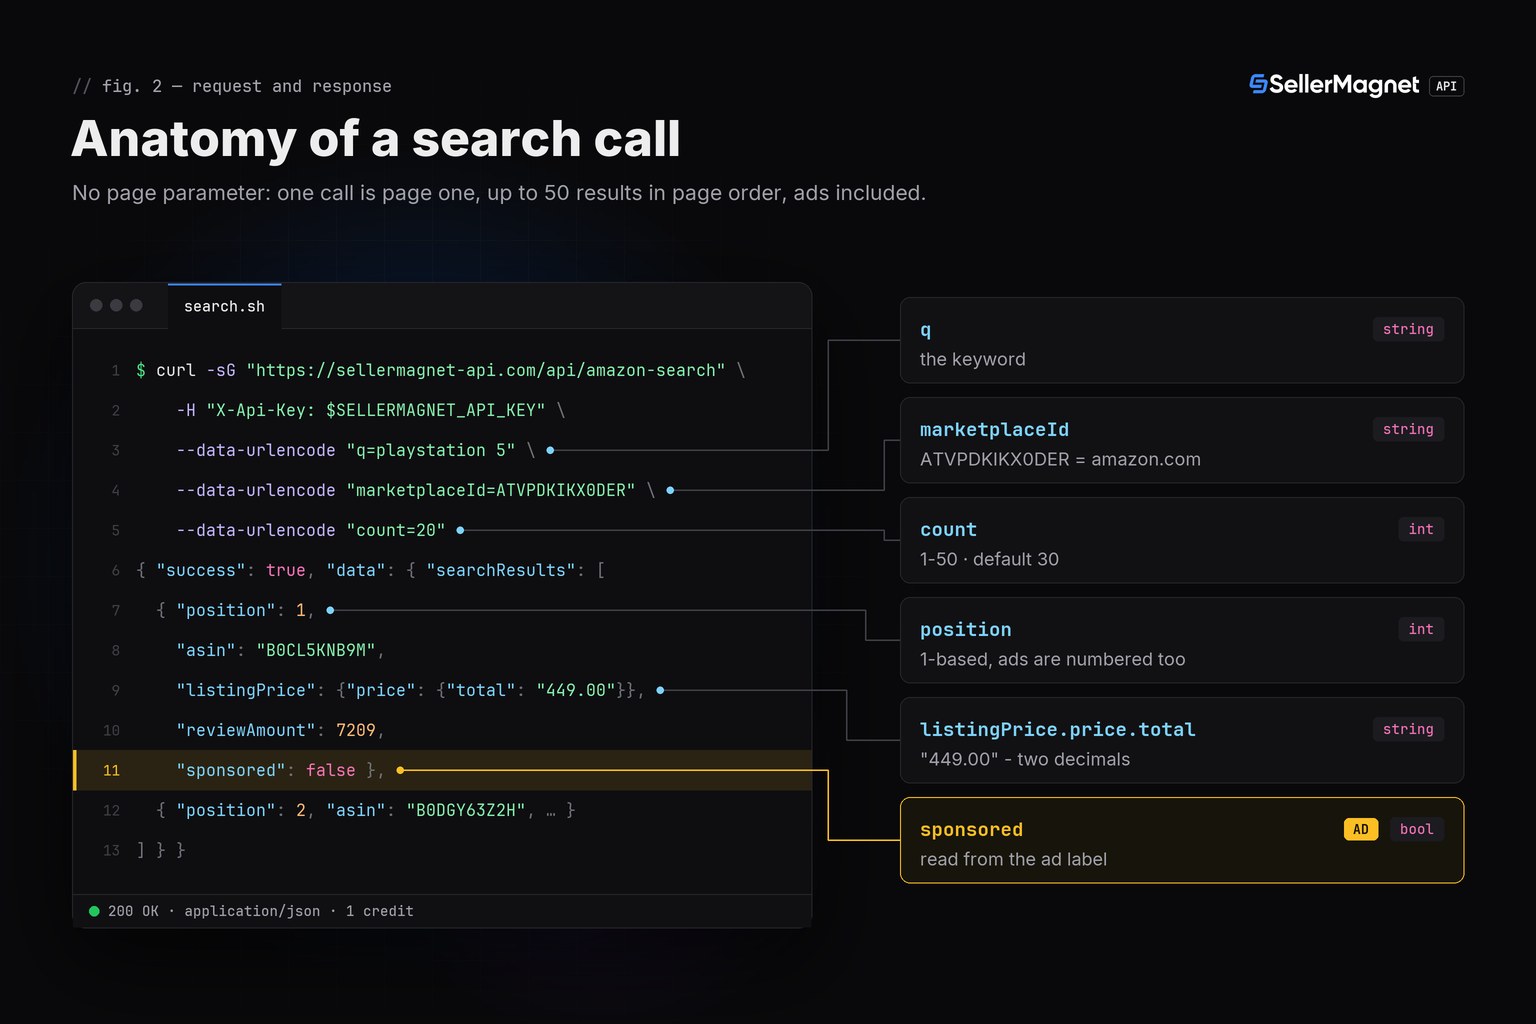Image resolution: width=1536 pixels, height=1024 pixels.
Task: Click the "1-50 · default 30" description
Action: 989,559
